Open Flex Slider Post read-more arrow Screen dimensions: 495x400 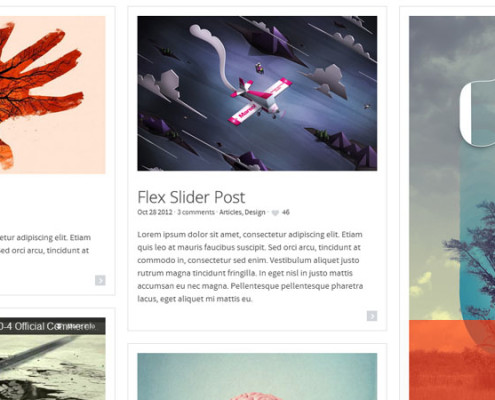(x=372, y=316)
